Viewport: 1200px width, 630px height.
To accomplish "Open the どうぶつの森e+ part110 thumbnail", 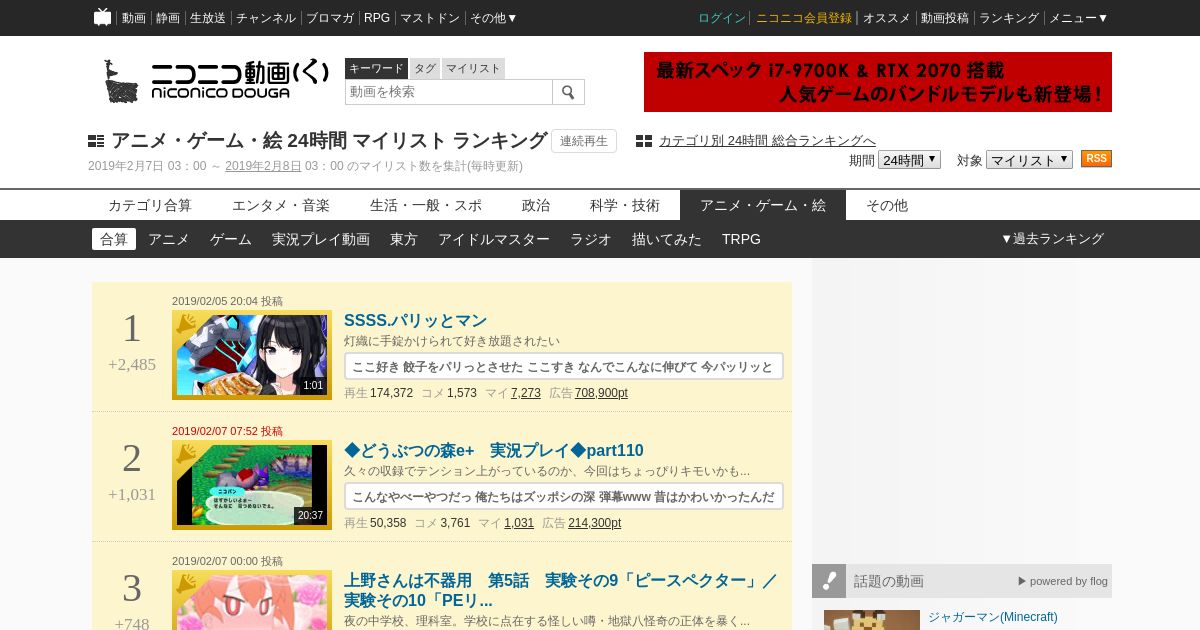I will 252,485.
